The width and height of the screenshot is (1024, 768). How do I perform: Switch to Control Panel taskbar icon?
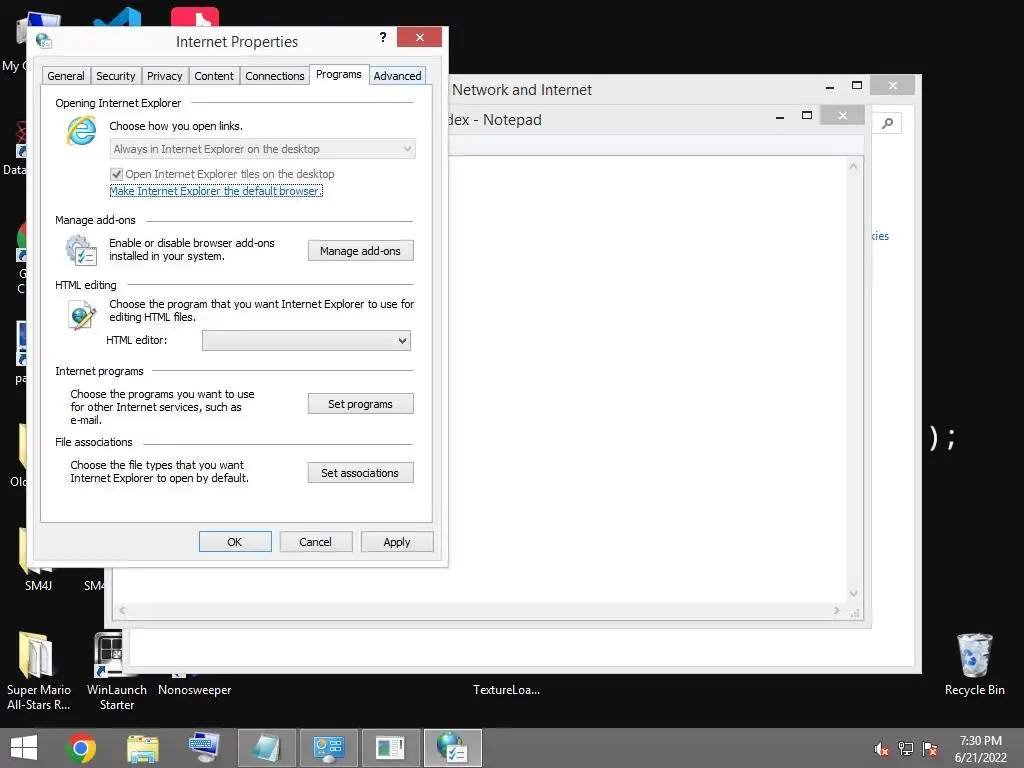[x=328, y=748]
